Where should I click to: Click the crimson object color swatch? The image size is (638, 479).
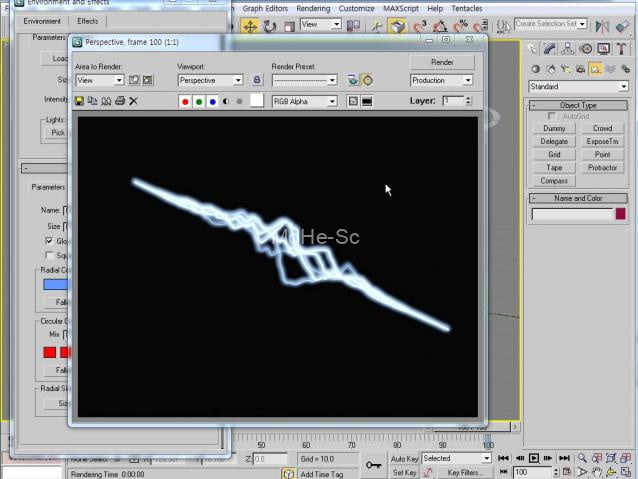click(x=620, y=214)
